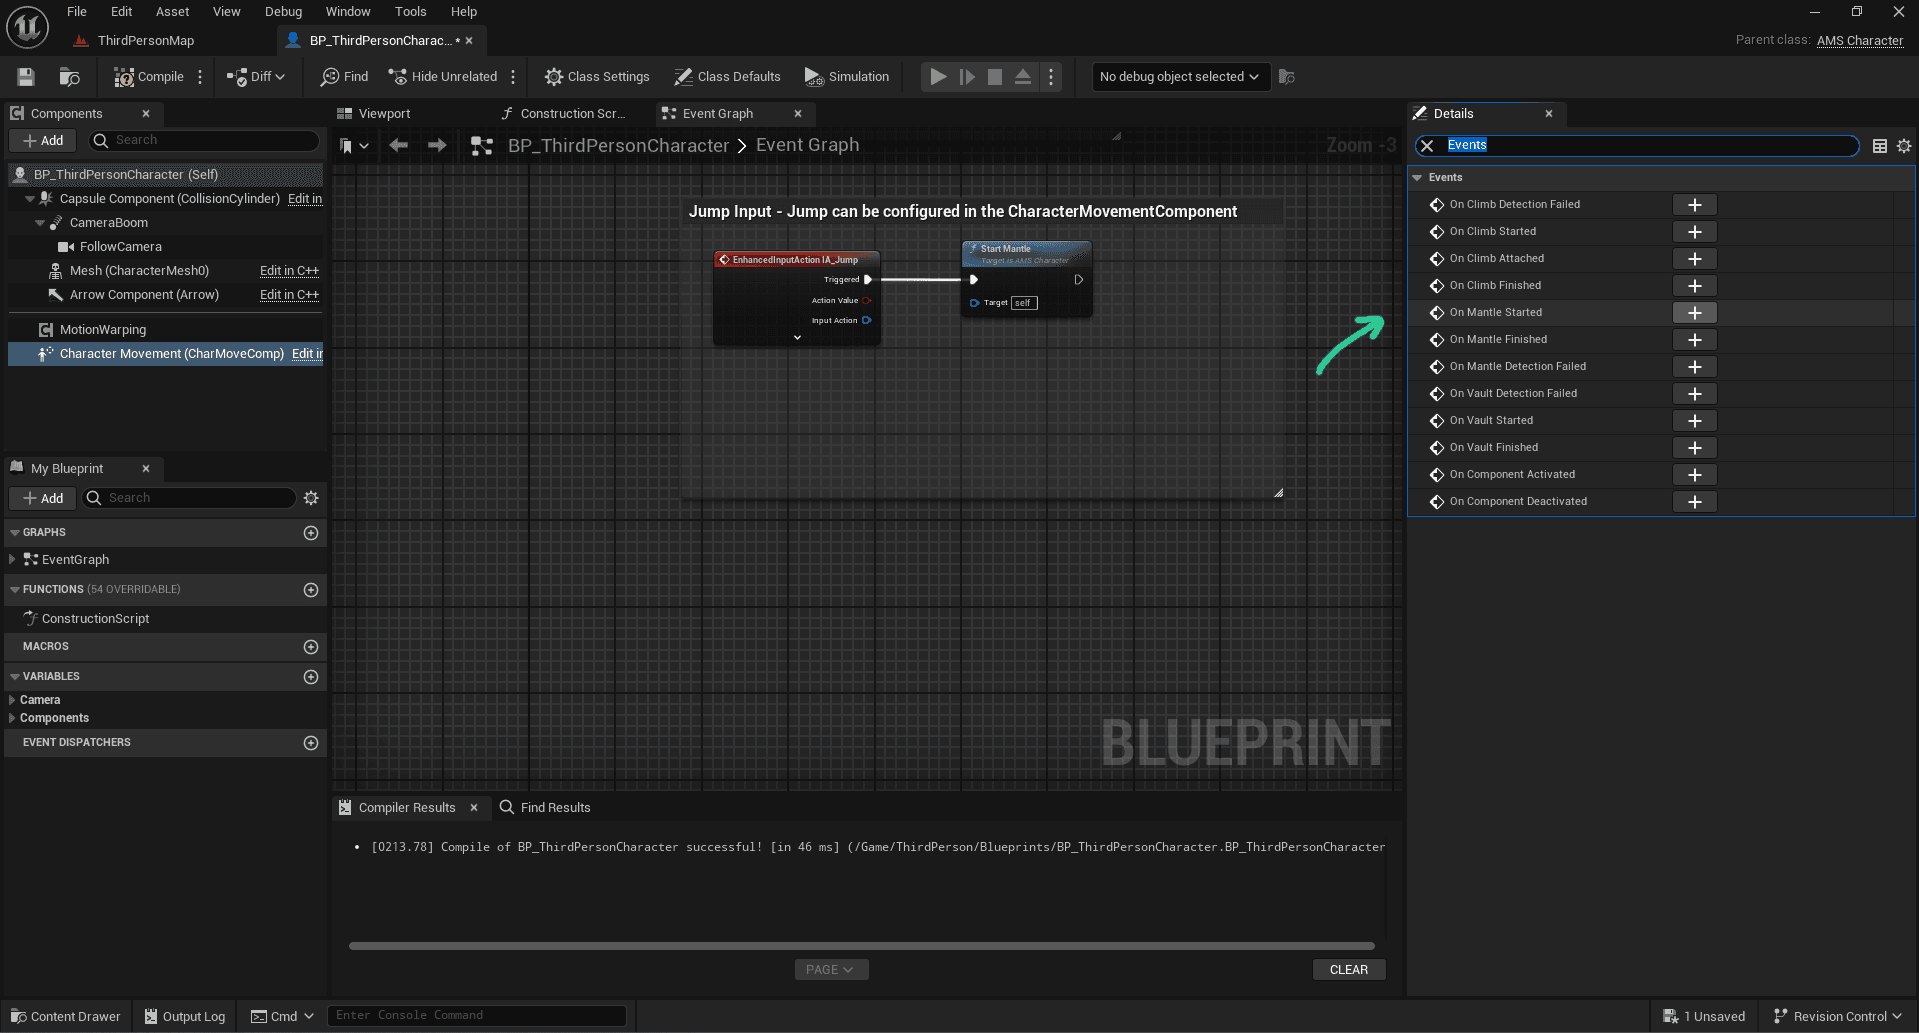Open the AMS Character parent class link

pyautogui.click(x=1859, y=41)
